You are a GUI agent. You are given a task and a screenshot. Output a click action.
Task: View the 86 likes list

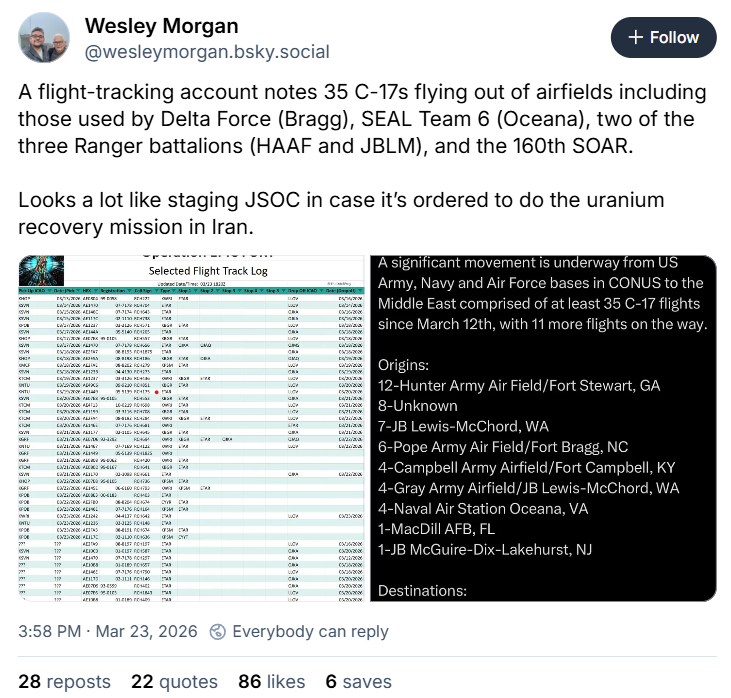[271, 681]
